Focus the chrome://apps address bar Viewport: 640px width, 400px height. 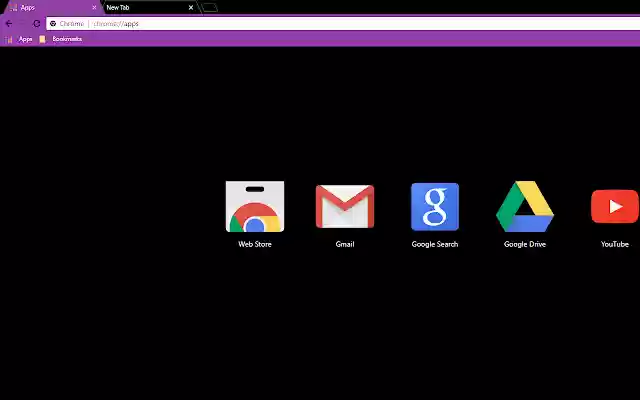(x=343, y=24)
